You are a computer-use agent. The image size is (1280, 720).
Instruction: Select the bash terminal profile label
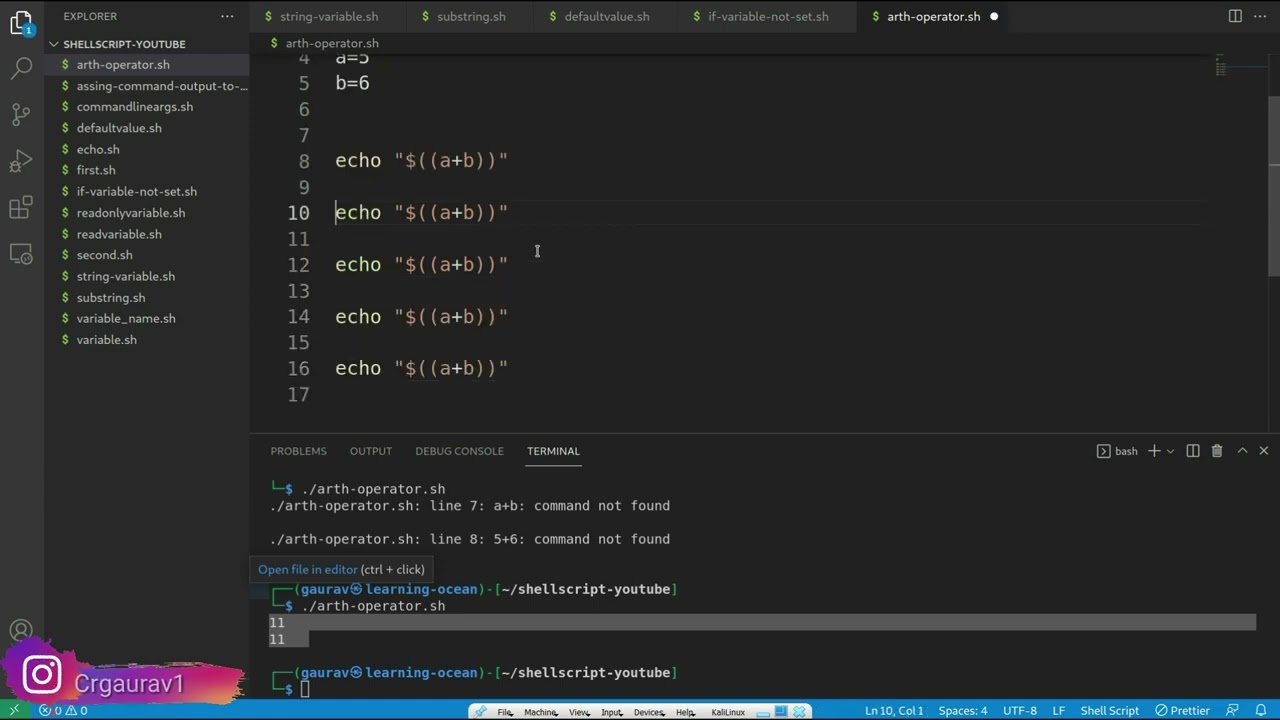click(1117, 451)
